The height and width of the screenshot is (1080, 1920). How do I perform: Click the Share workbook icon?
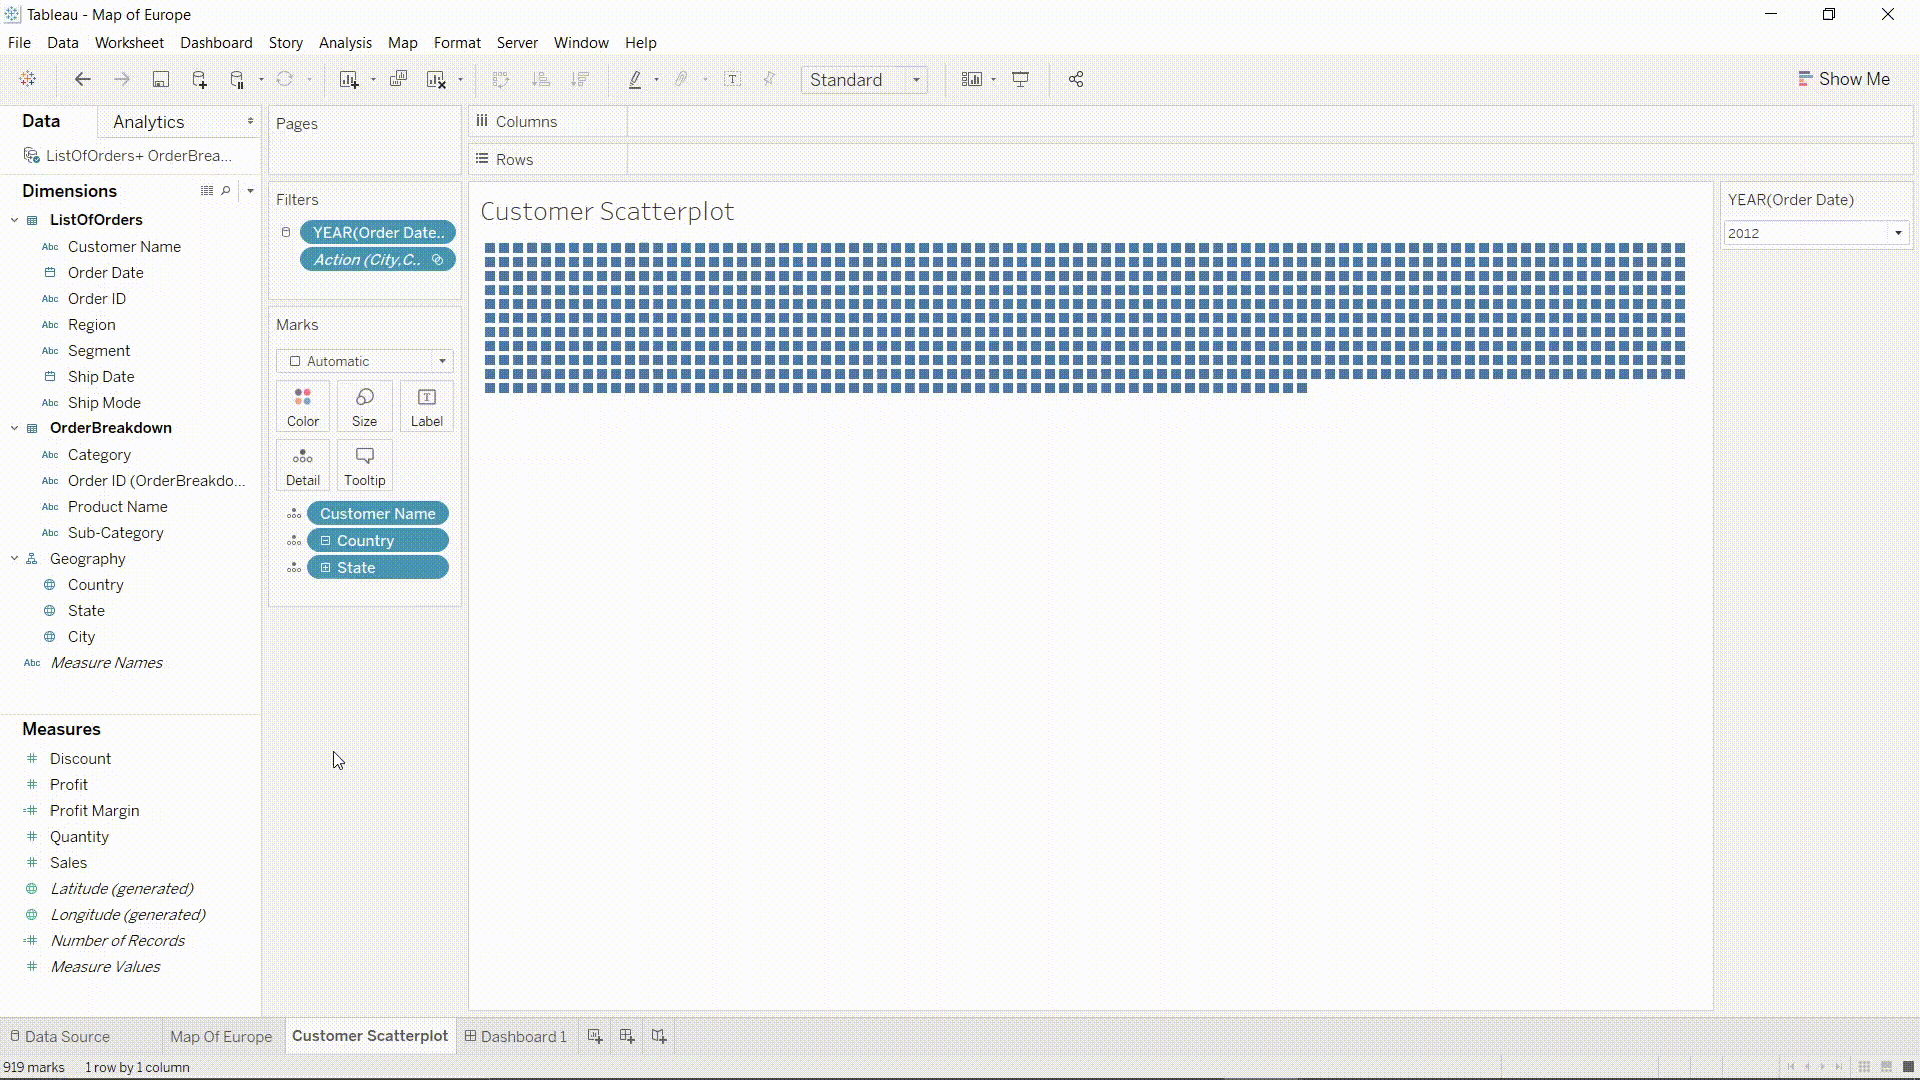click(1076, 80)
